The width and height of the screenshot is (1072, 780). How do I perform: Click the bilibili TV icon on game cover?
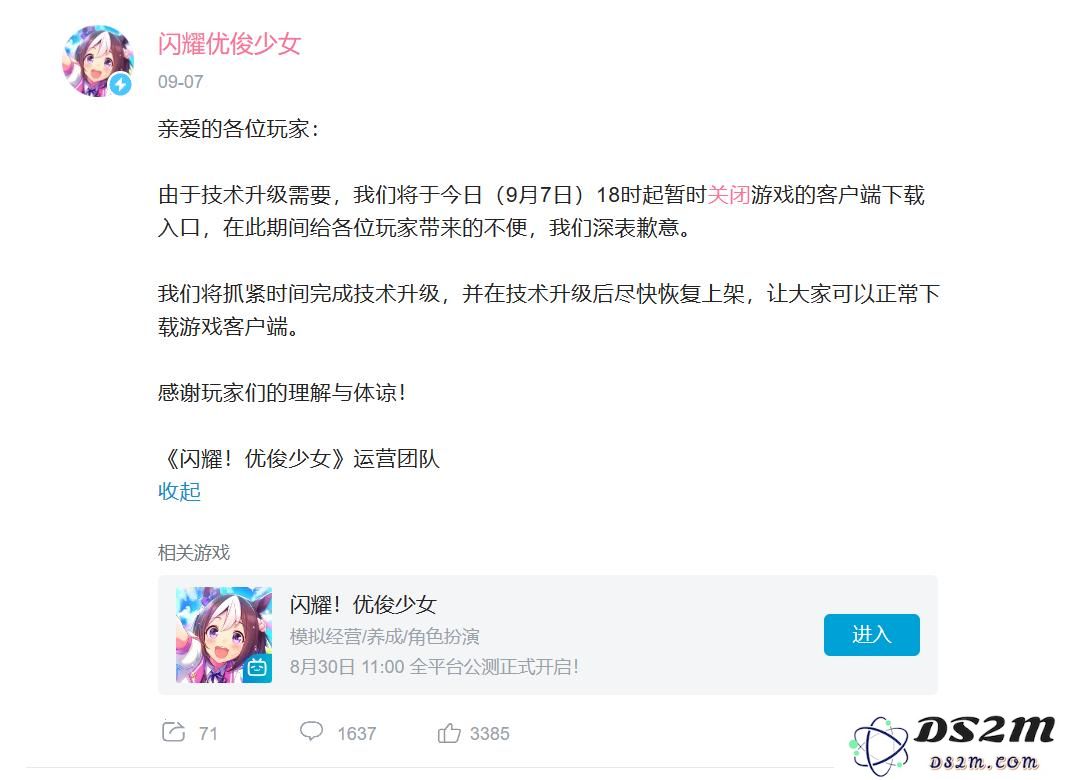click(x=257, y=667)
